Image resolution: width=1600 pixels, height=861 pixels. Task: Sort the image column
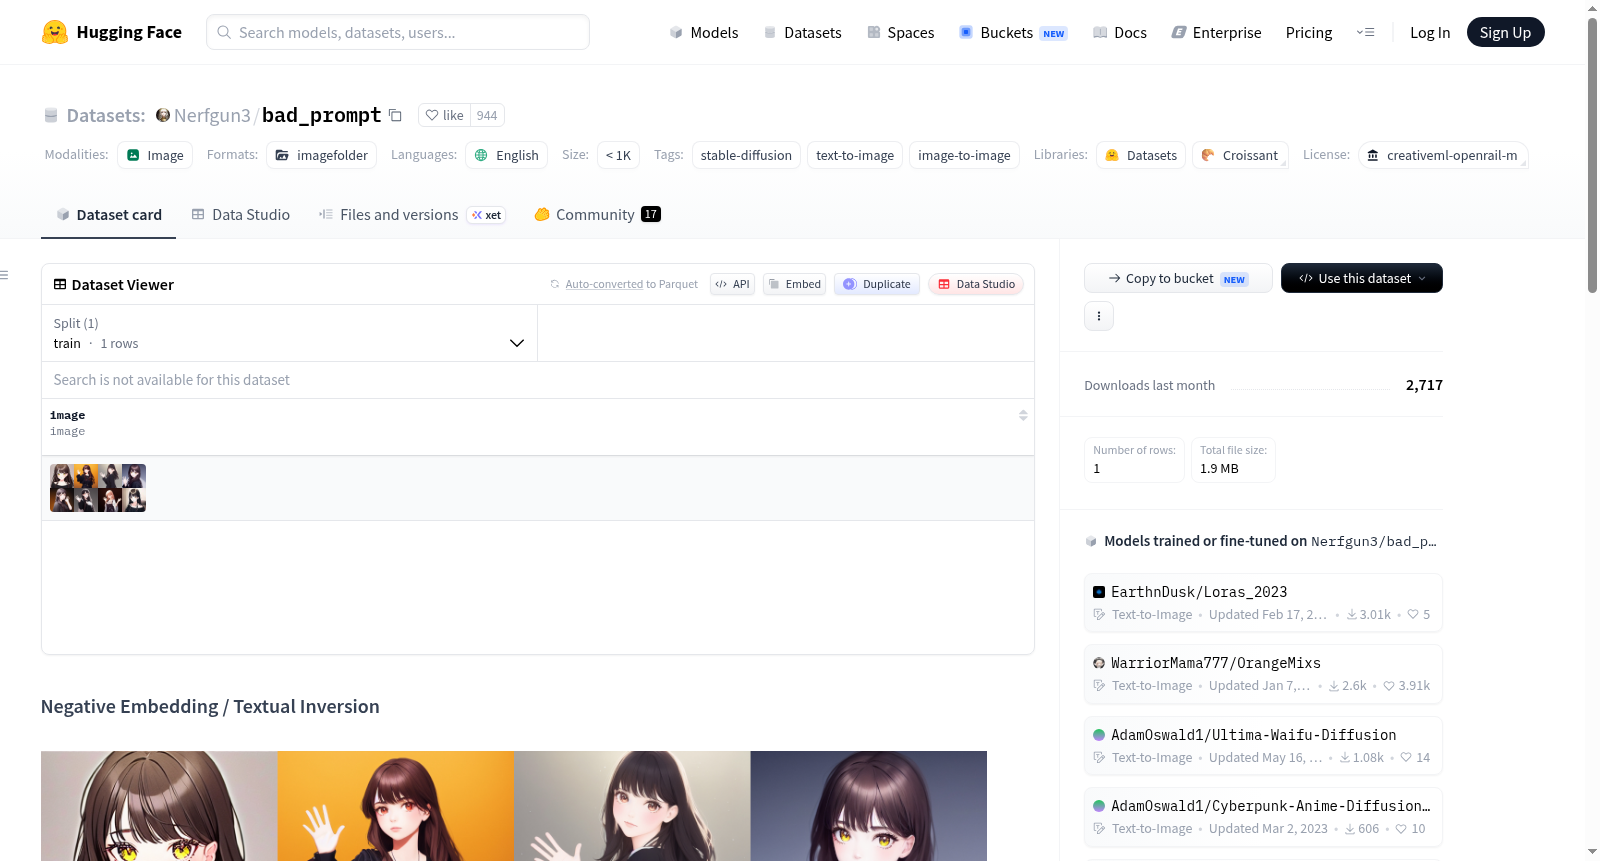(1023, 415)
